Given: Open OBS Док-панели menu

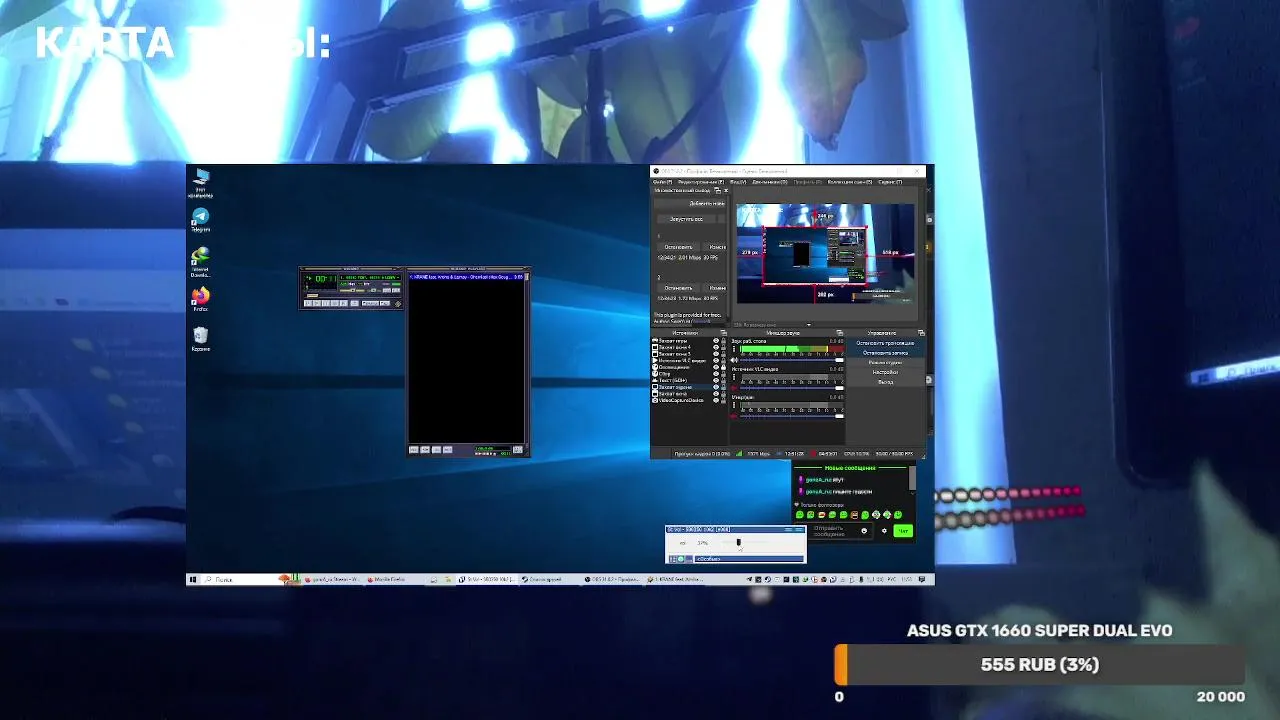Looking at the screenshot, I should point(770,182).
